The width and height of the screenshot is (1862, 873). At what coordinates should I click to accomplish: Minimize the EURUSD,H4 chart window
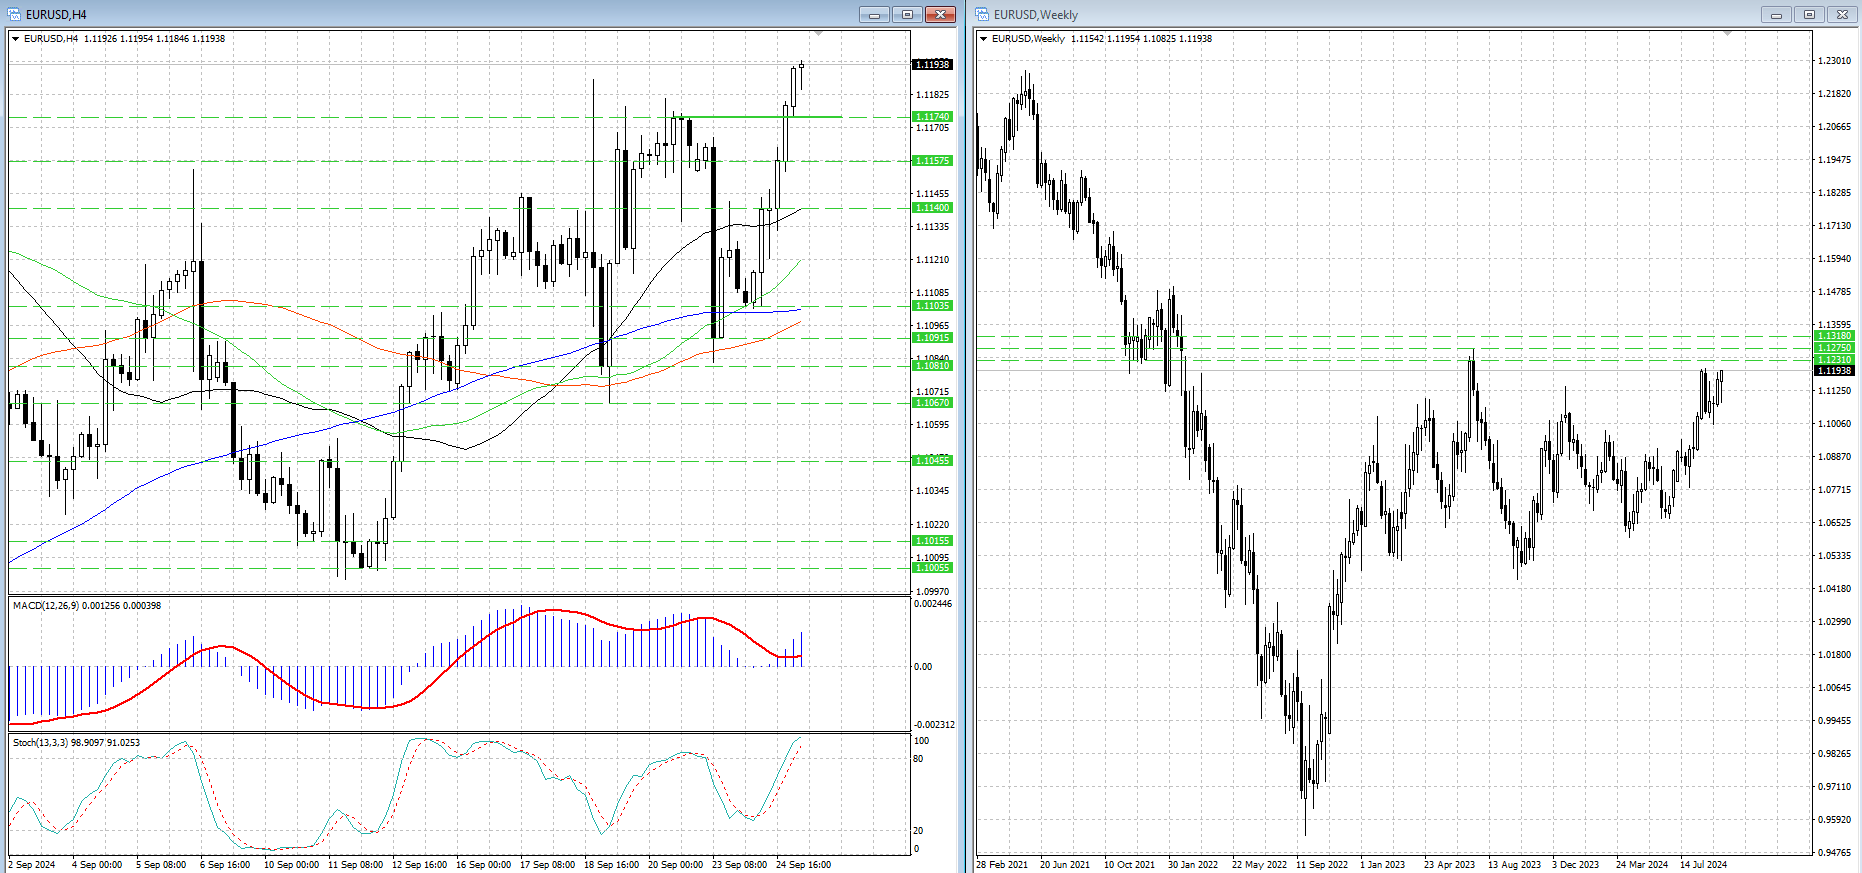[x=874, y=14]
